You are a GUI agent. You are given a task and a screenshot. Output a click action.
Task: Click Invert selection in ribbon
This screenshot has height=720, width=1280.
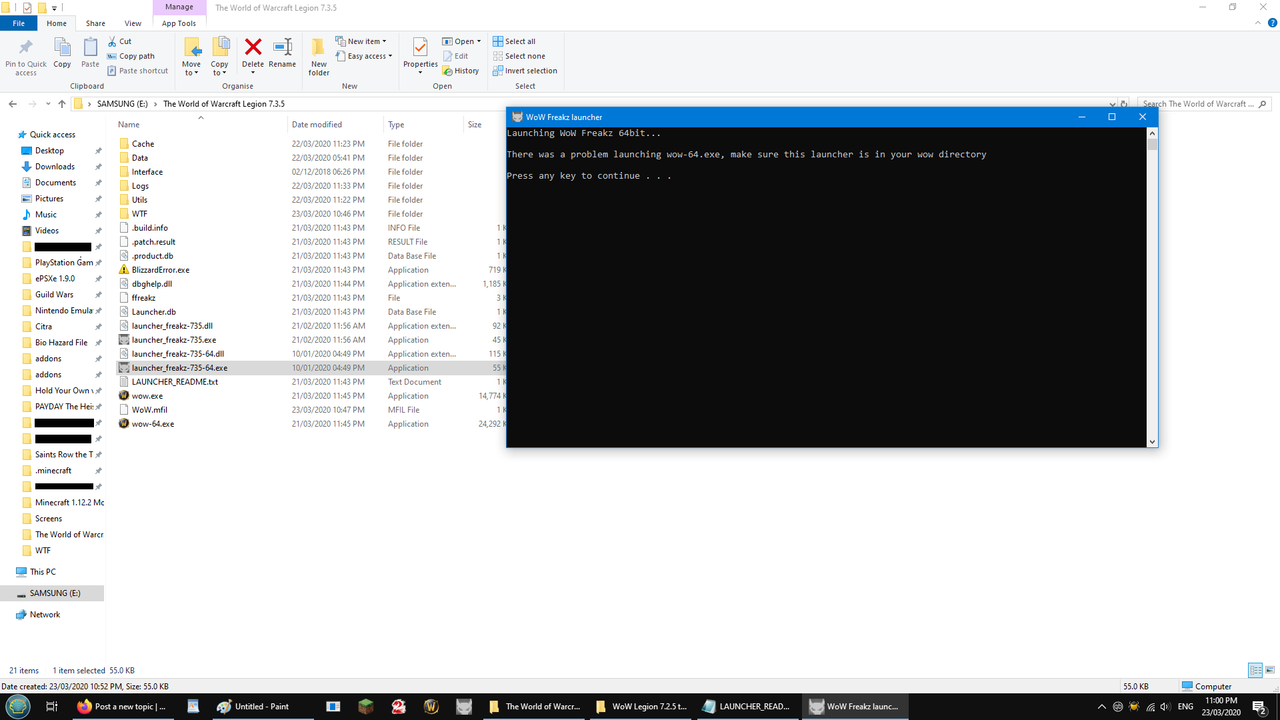click(x=525, y=71)
